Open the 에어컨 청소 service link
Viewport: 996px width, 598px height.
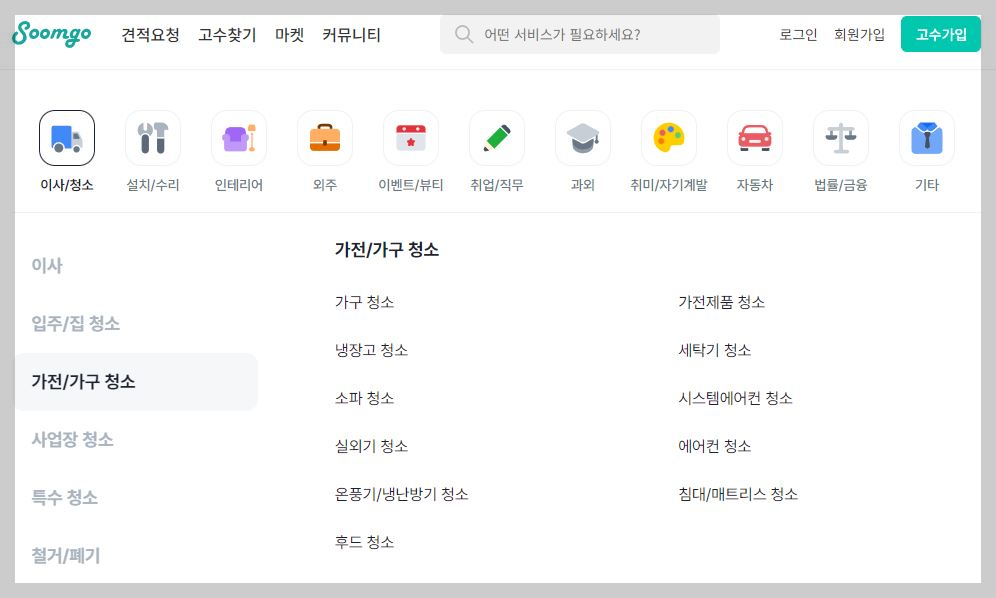[714, 446]
